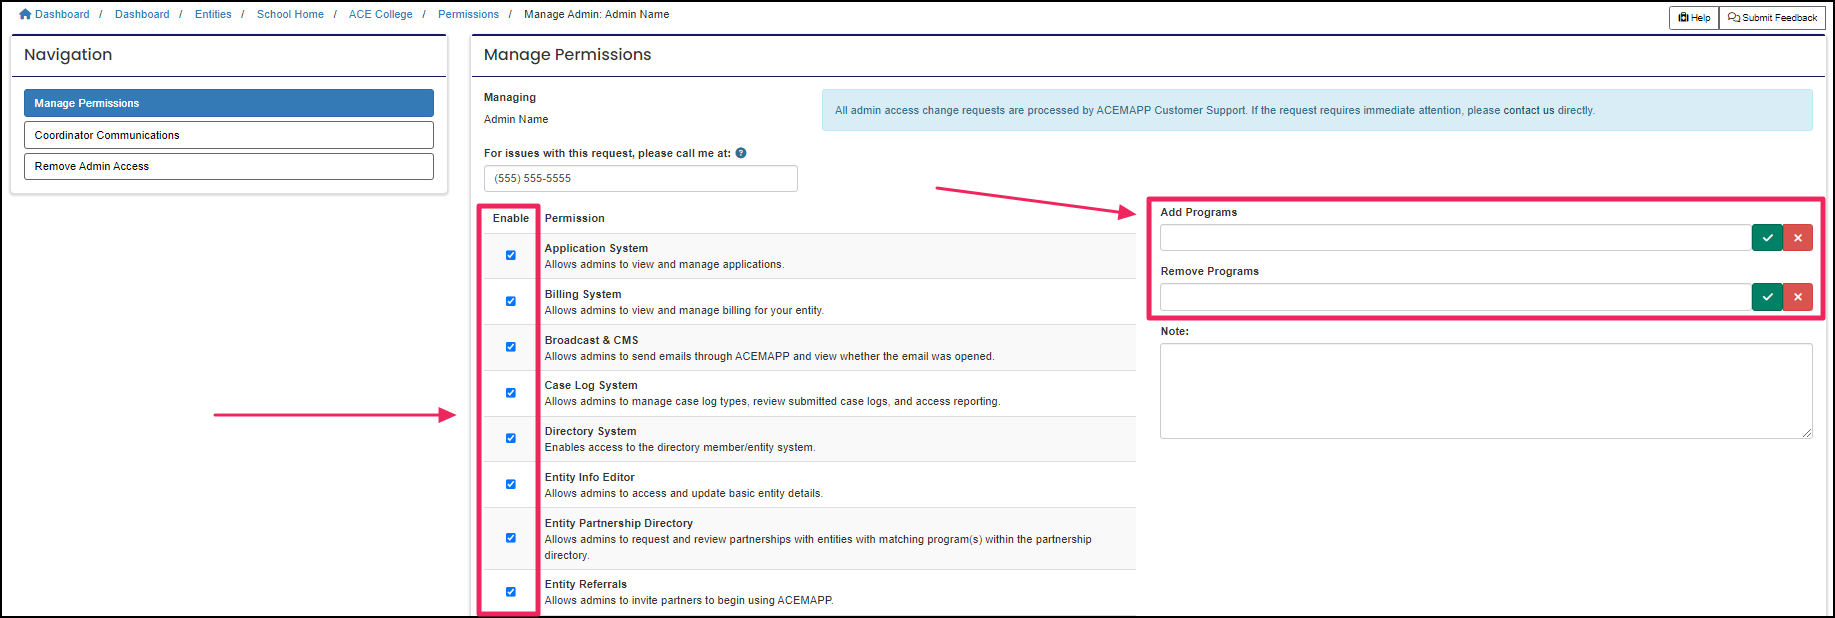Select Coordinator Communications in Navigation
Viewport: 1835px width, 618px height.
click(229, 135)
